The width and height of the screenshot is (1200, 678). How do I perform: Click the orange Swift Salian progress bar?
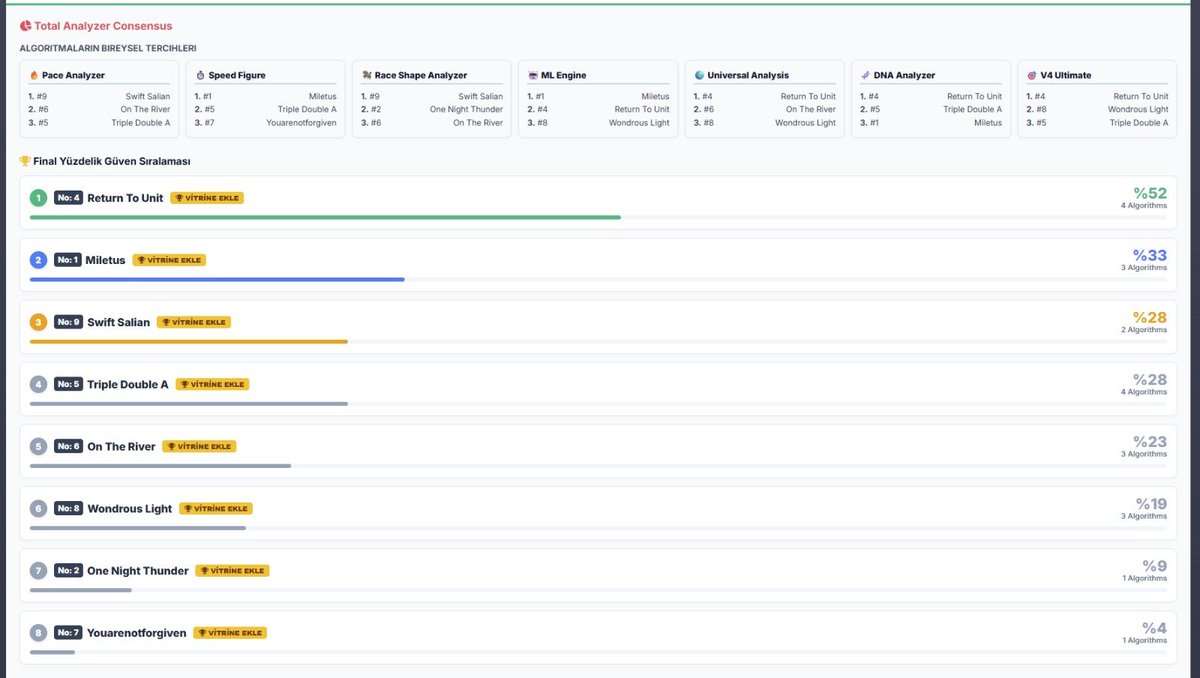point(189,341)
